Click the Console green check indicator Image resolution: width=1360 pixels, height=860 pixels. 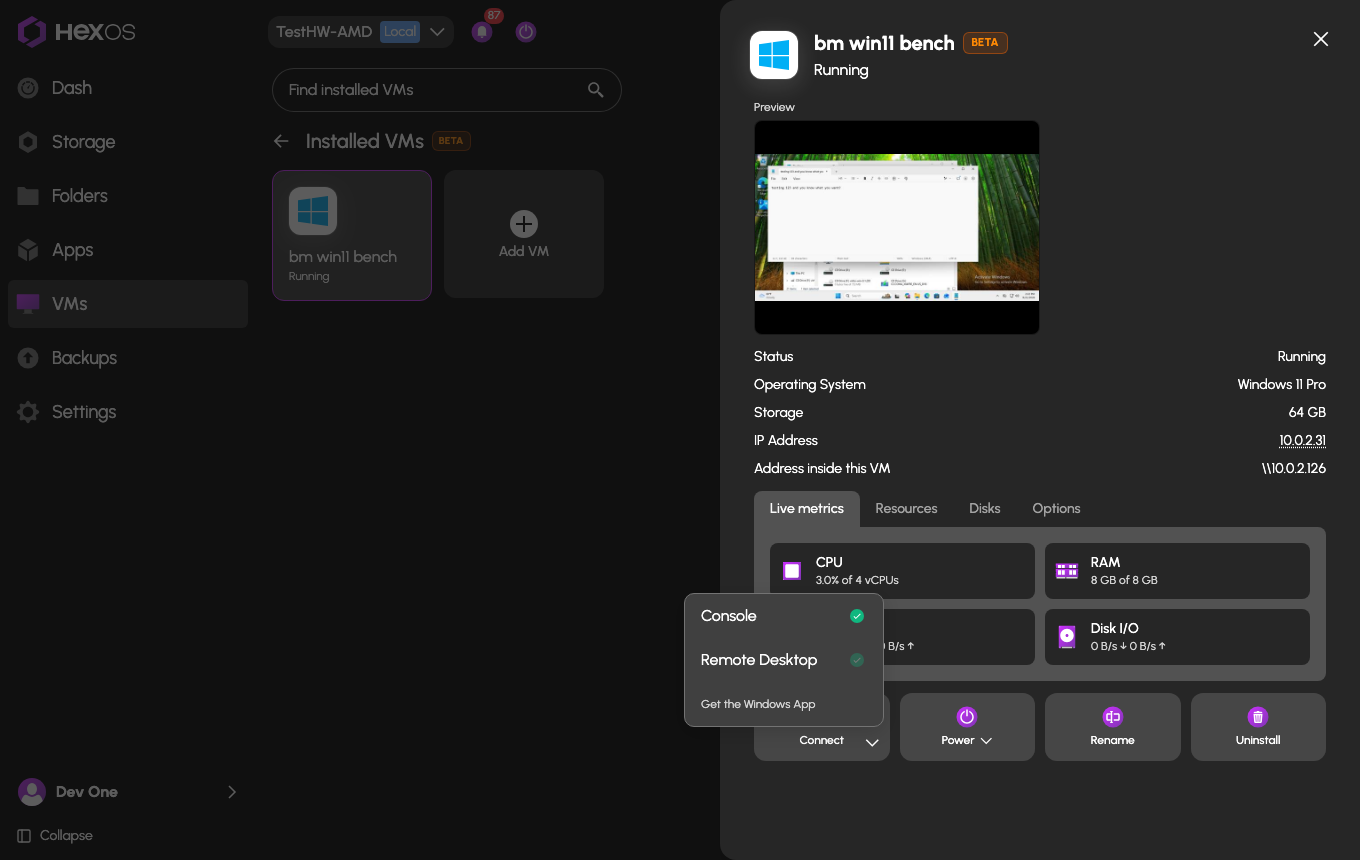click(857, 616)
